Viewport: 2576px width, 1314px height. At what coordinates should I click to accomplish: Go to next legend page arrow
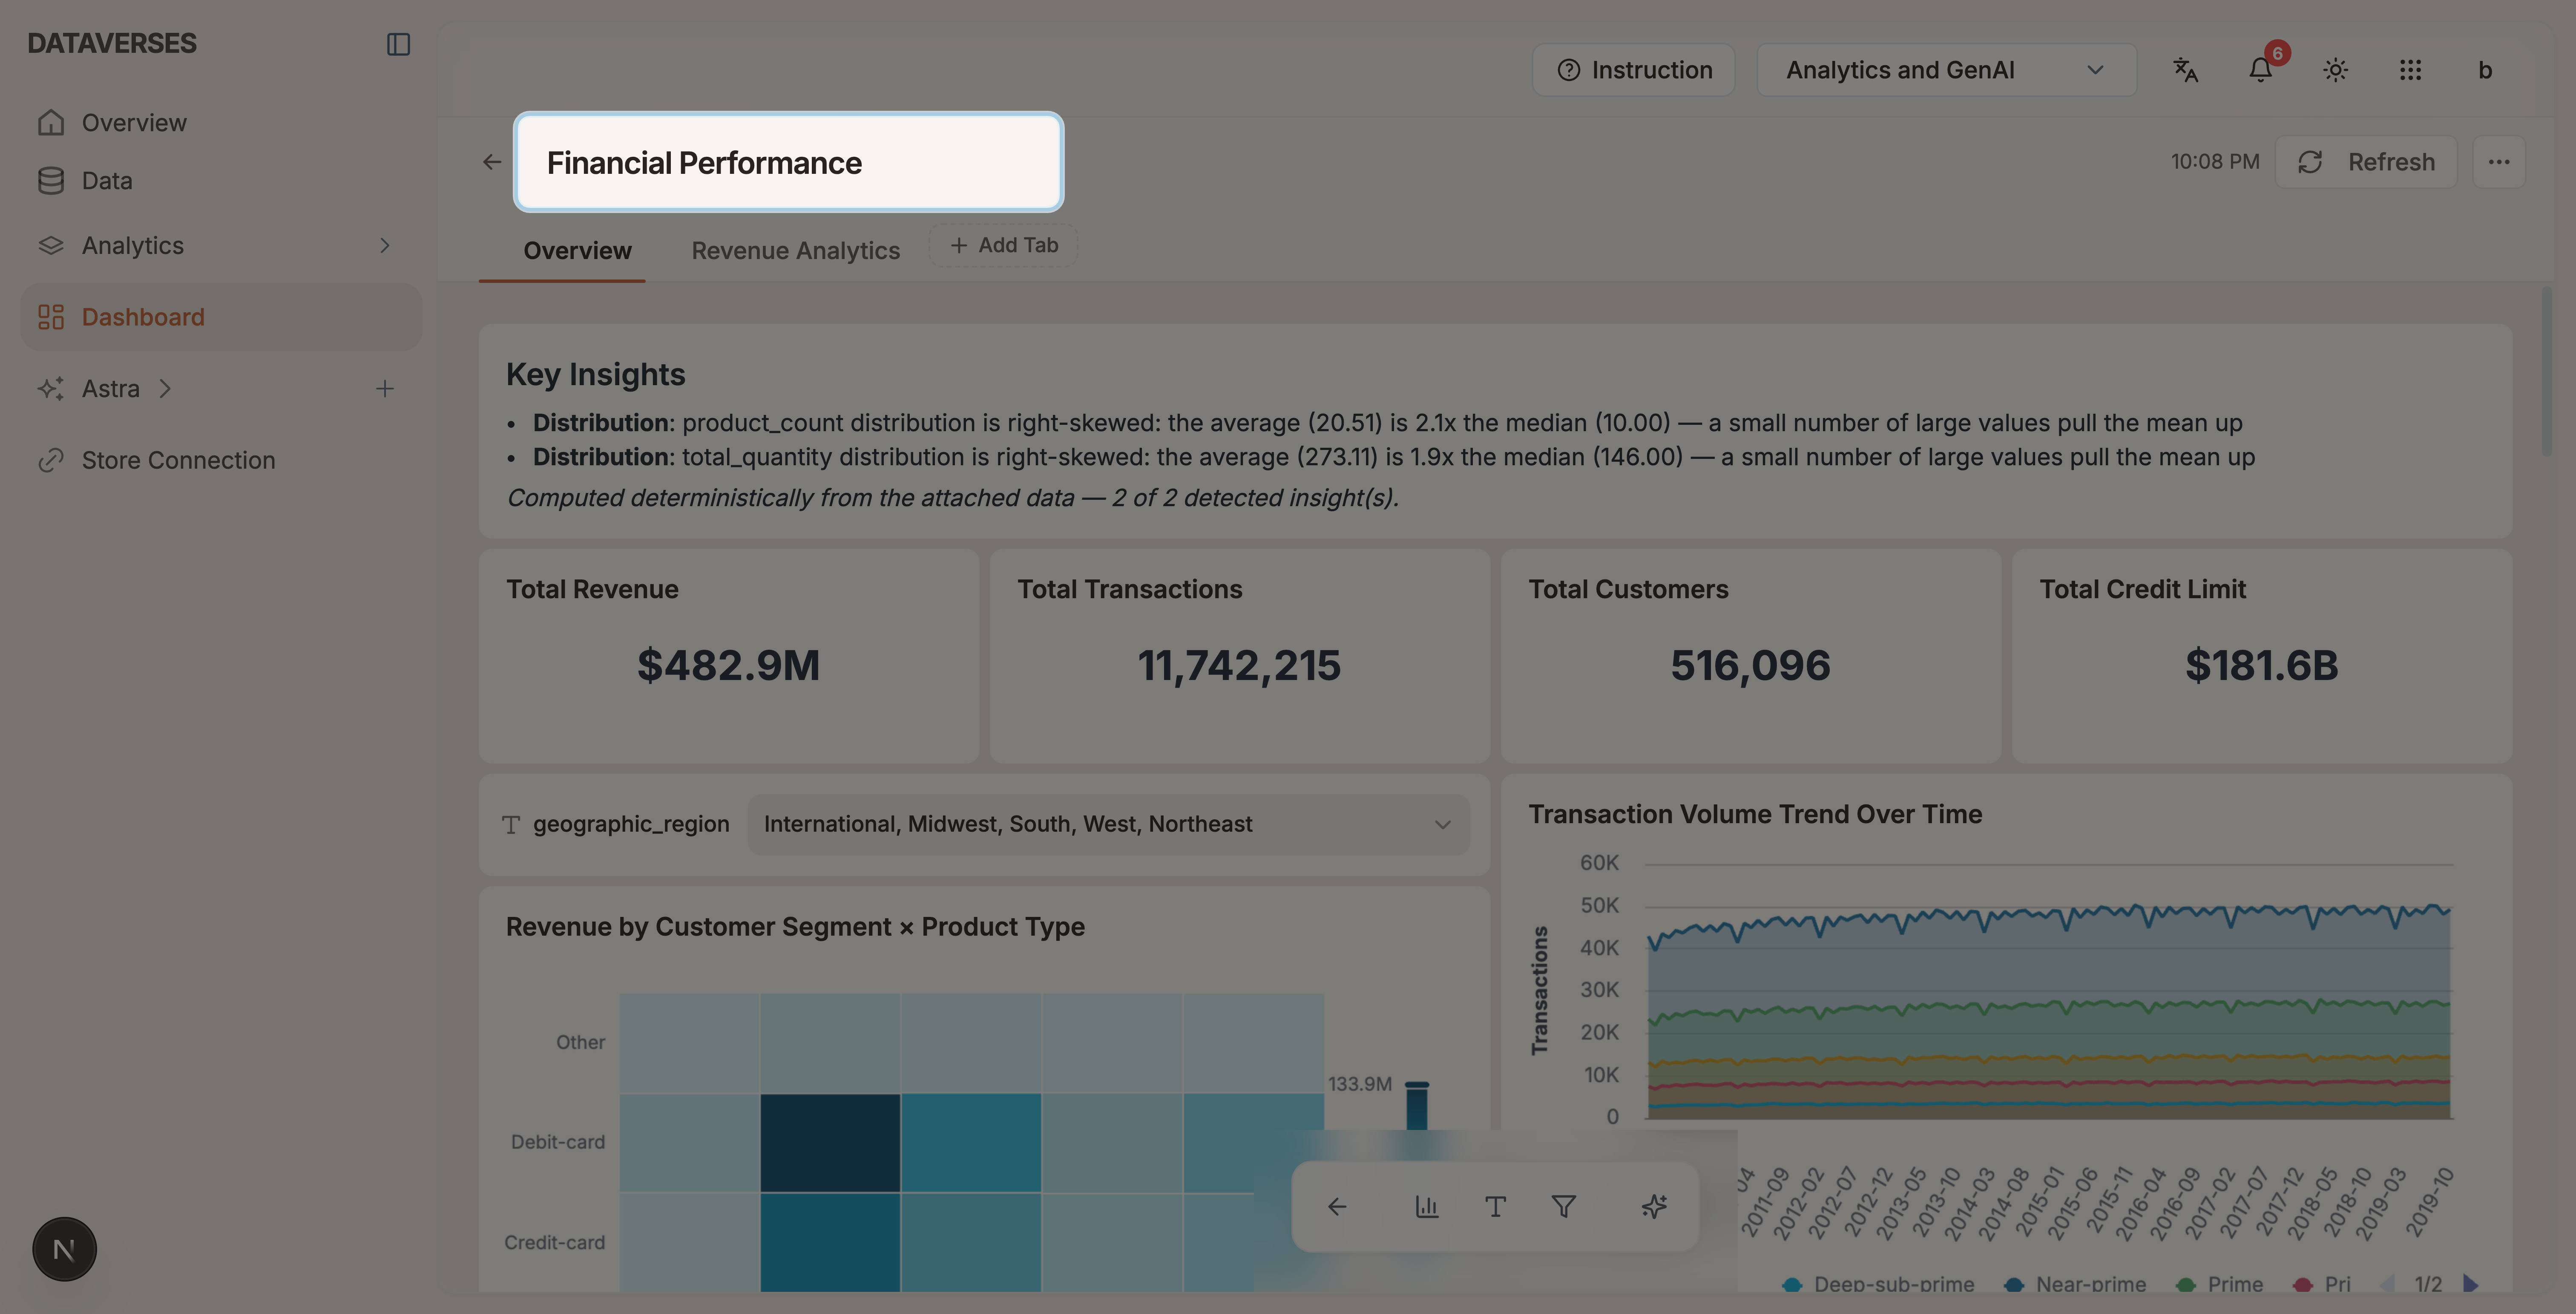tap(2471, 1284)
